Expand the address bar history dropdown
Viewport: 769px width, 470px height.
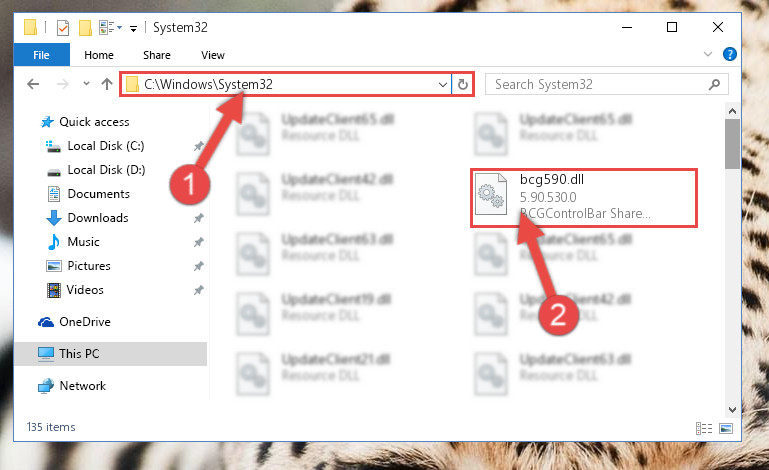click(x=442, y=84)
